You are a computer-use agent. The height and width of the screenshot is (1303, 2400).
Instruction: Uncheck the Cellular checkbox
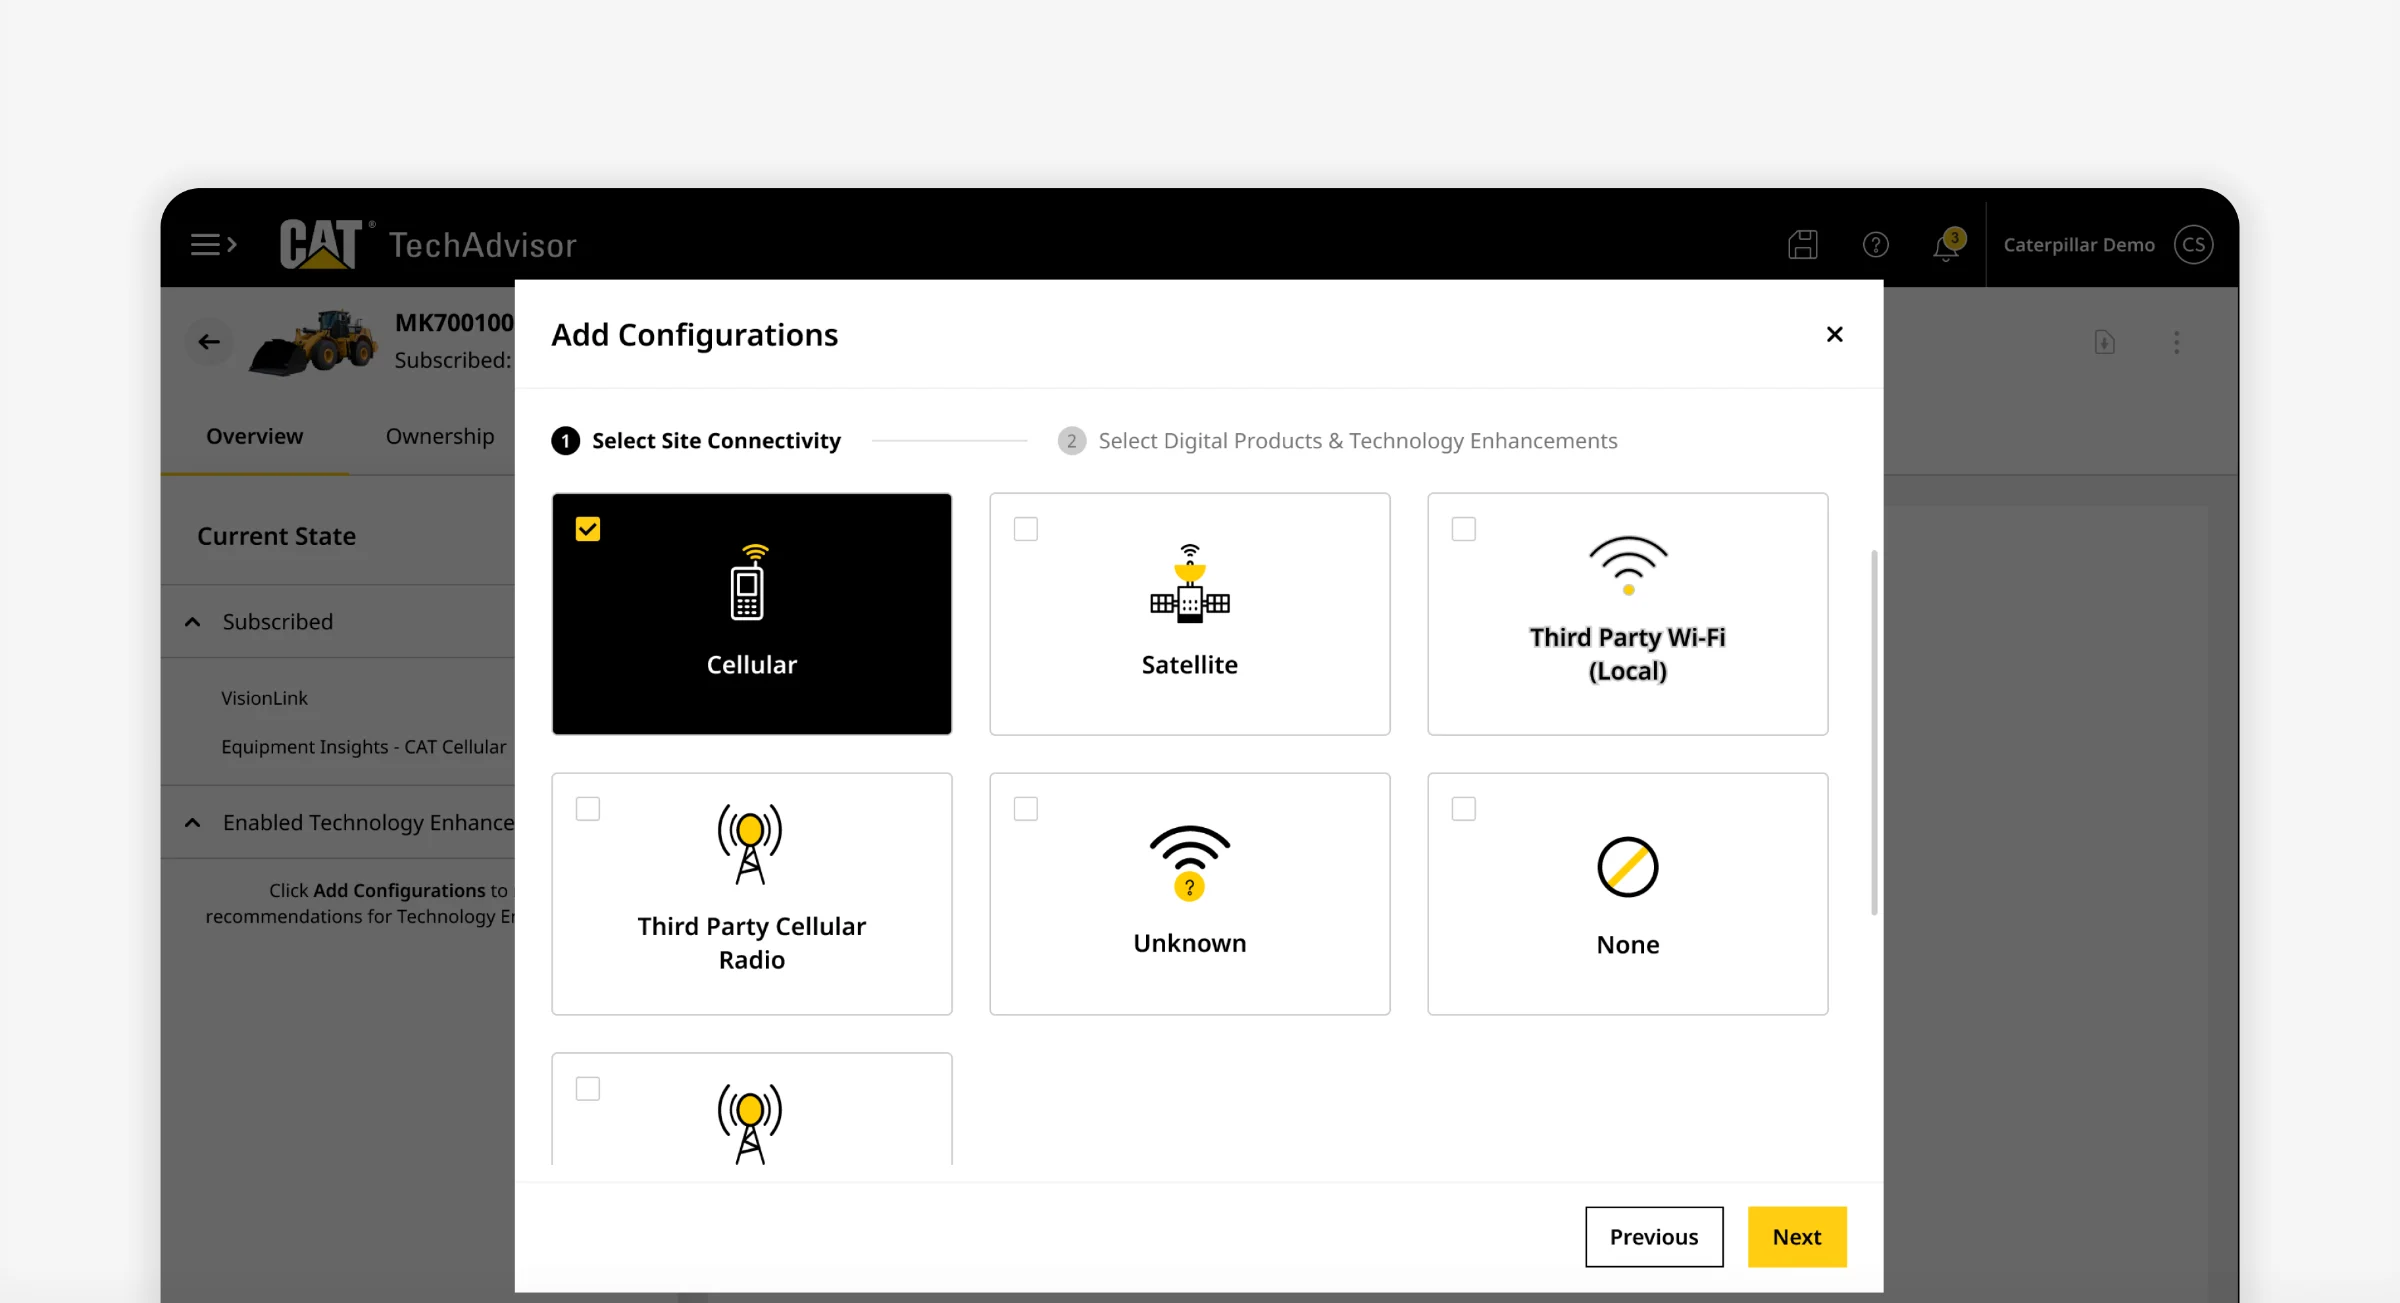588,529
